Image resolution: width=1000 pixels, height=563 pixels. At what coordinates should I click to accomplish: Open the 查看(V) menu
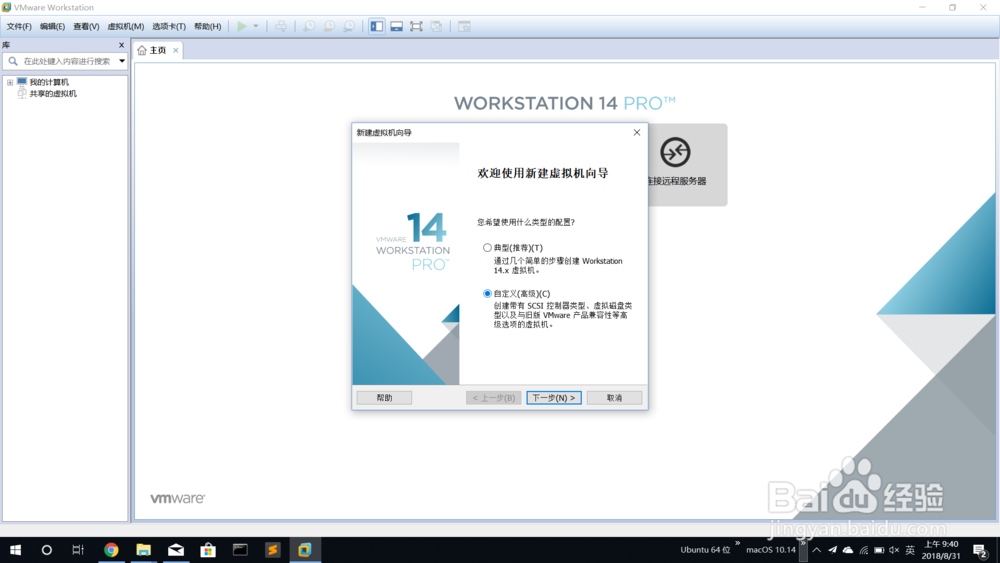(x=86, y=26)
